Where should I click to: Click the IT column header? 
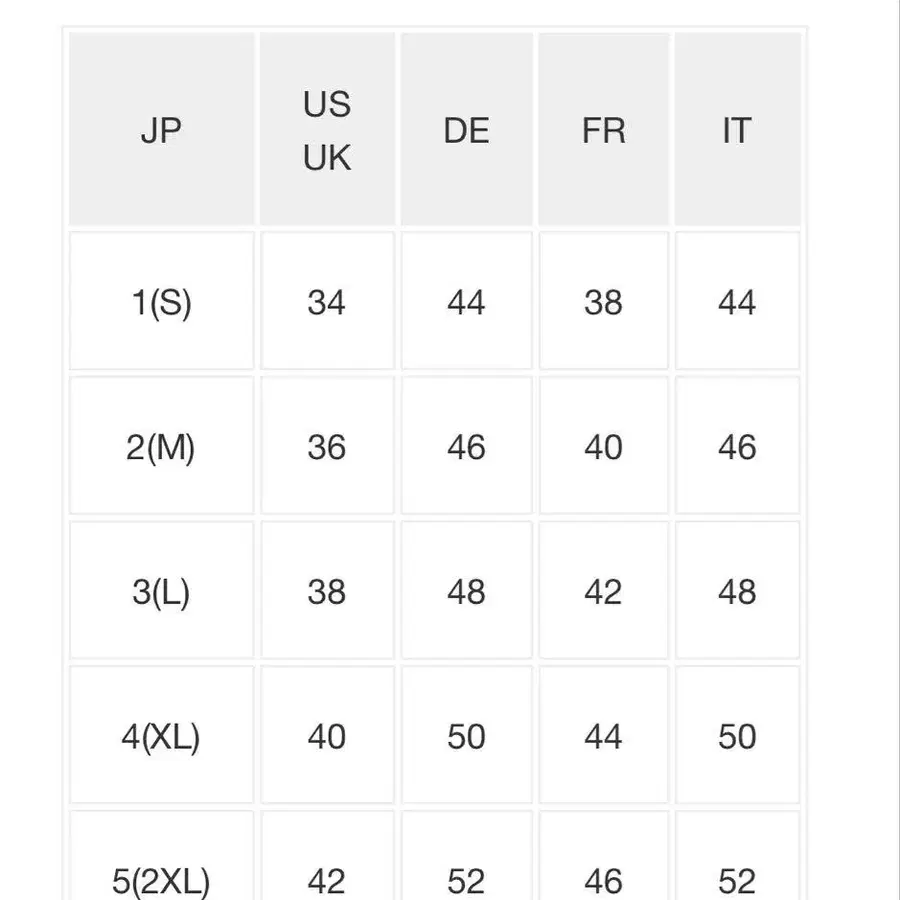736,131
